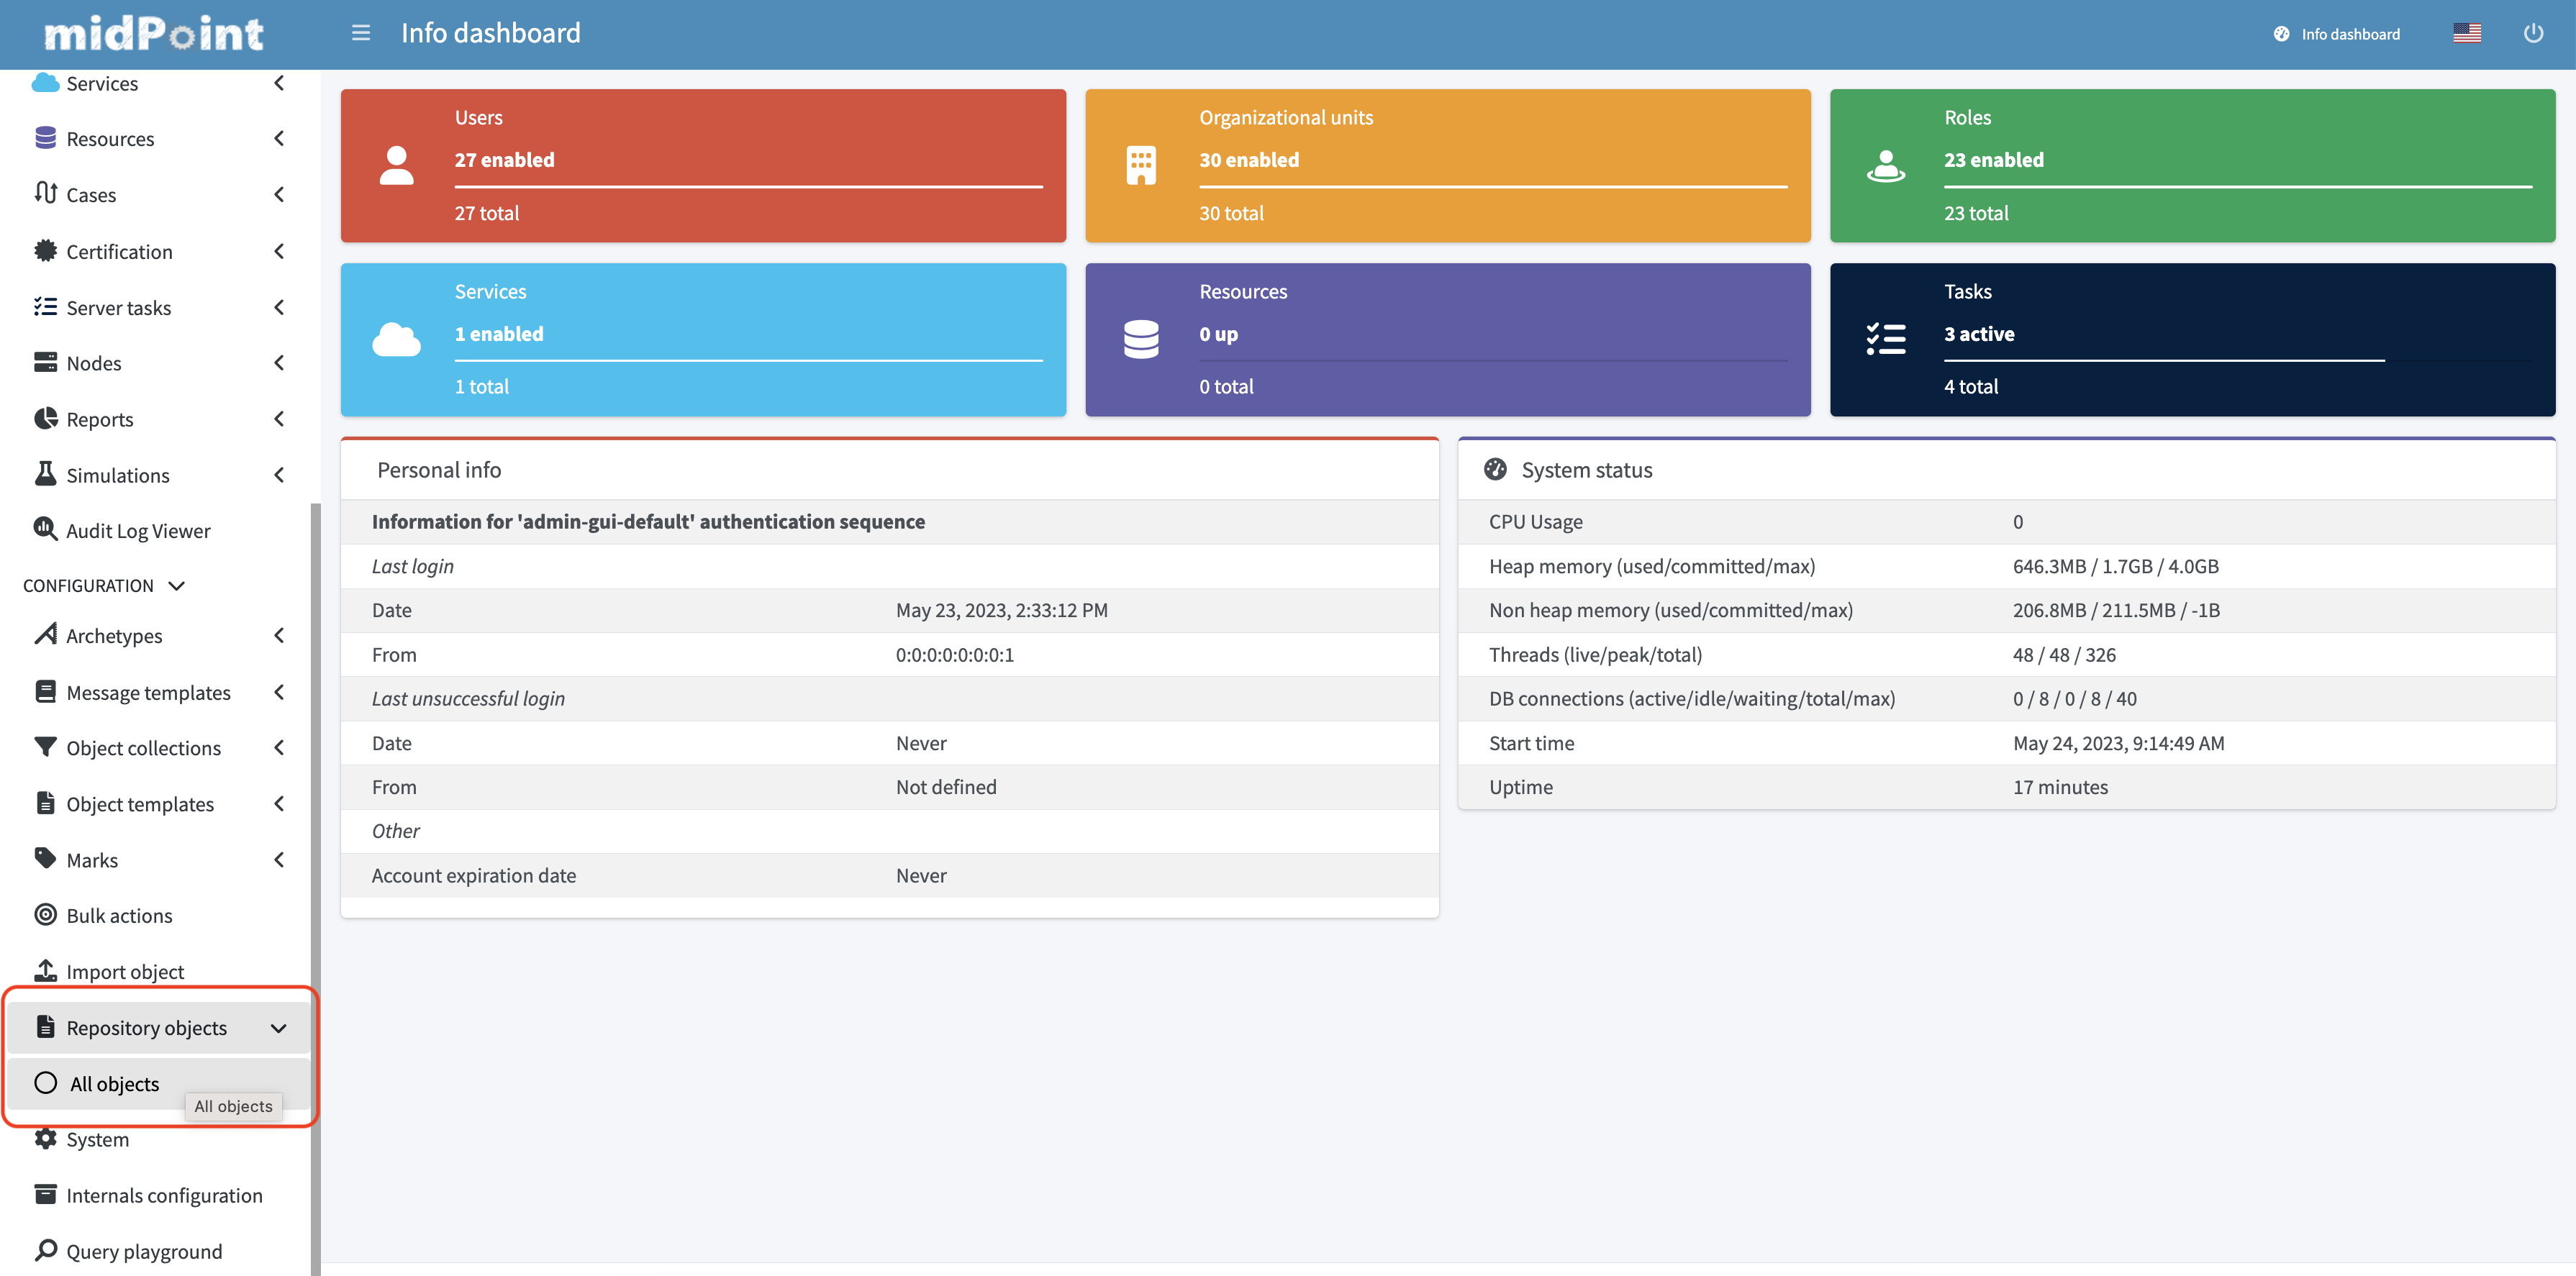Click the Users tile person icon
The width and height of the screenshot is (2576, 1276).
pyautogui.click(x=397, y=166)
